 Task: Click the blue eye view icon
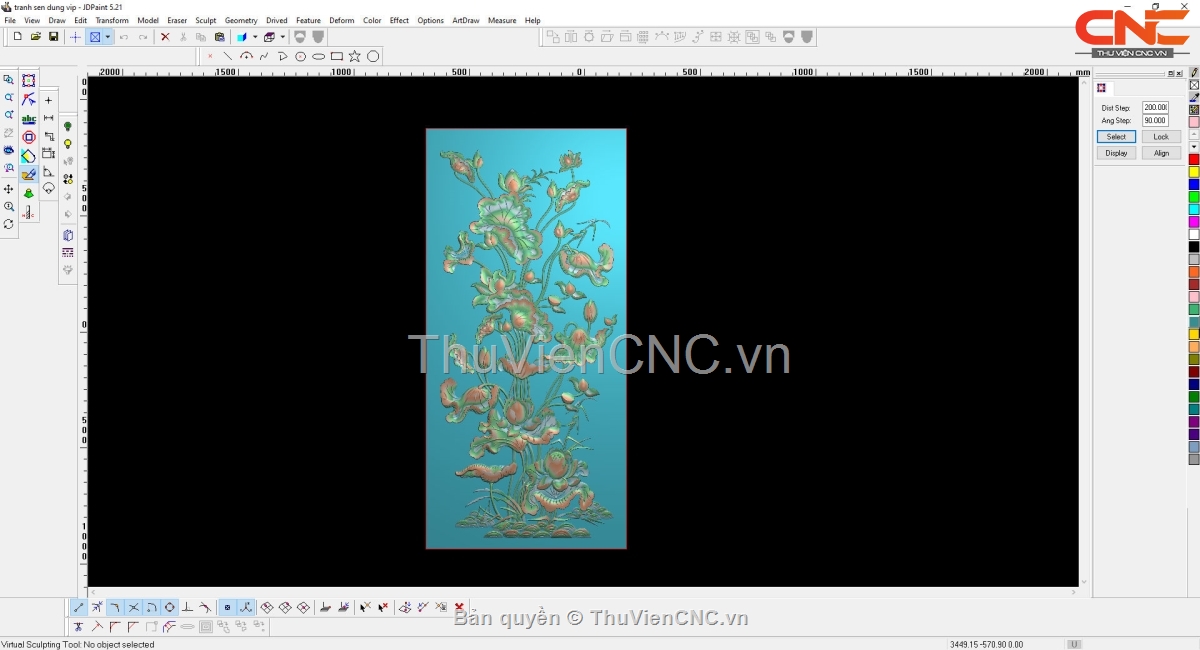pyautogui.click(x=9, y=151)
